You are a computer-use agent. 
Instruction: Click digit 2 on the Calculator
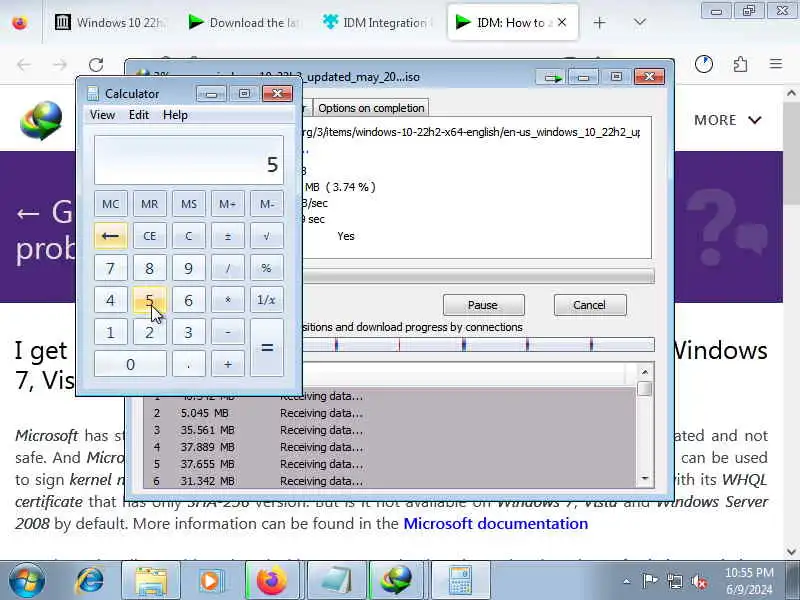(149, 332)
